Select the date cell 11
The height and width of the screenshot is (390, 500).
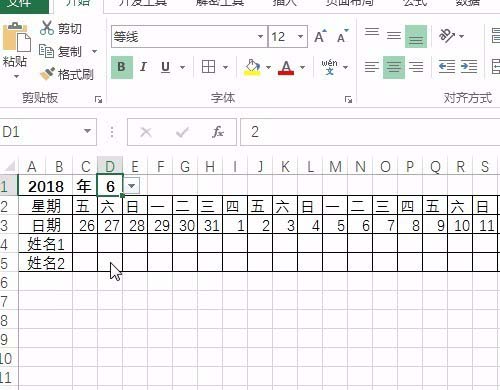click(x=485, y=225)
